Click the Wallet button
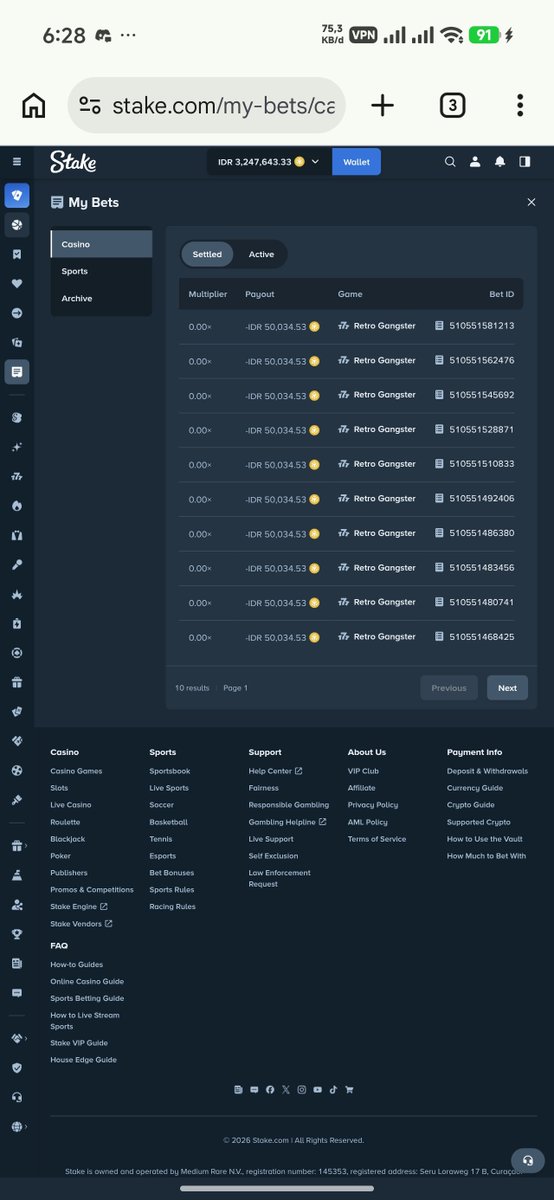The height and width of the screenshot is (1200, 554). [356, 161]
